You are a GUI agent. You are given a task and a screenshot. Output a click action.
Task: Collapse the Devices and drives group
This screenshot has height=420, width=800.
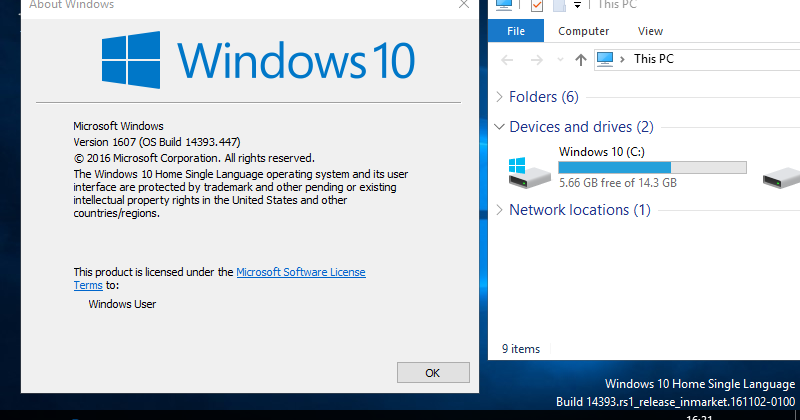499,127
